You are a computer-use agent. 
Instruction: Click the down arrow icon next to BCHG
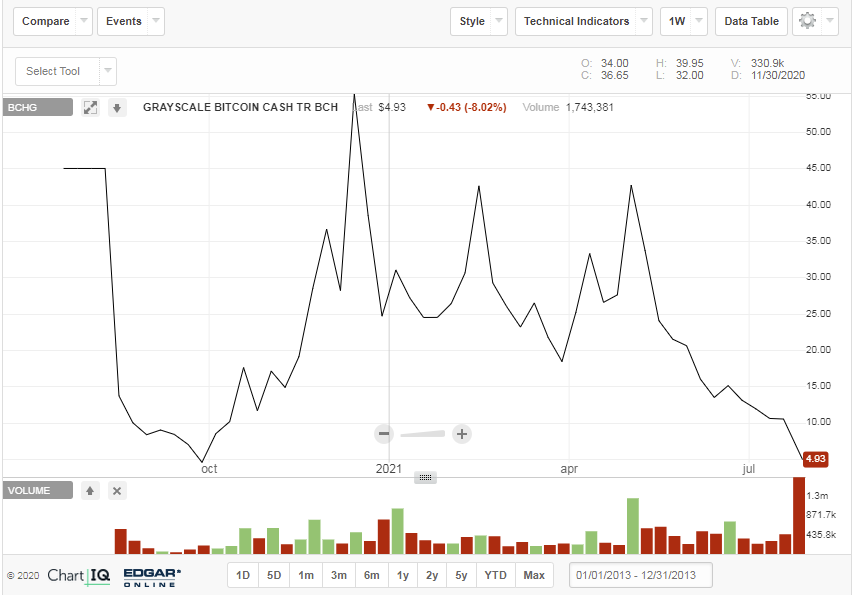pos(117,108)
